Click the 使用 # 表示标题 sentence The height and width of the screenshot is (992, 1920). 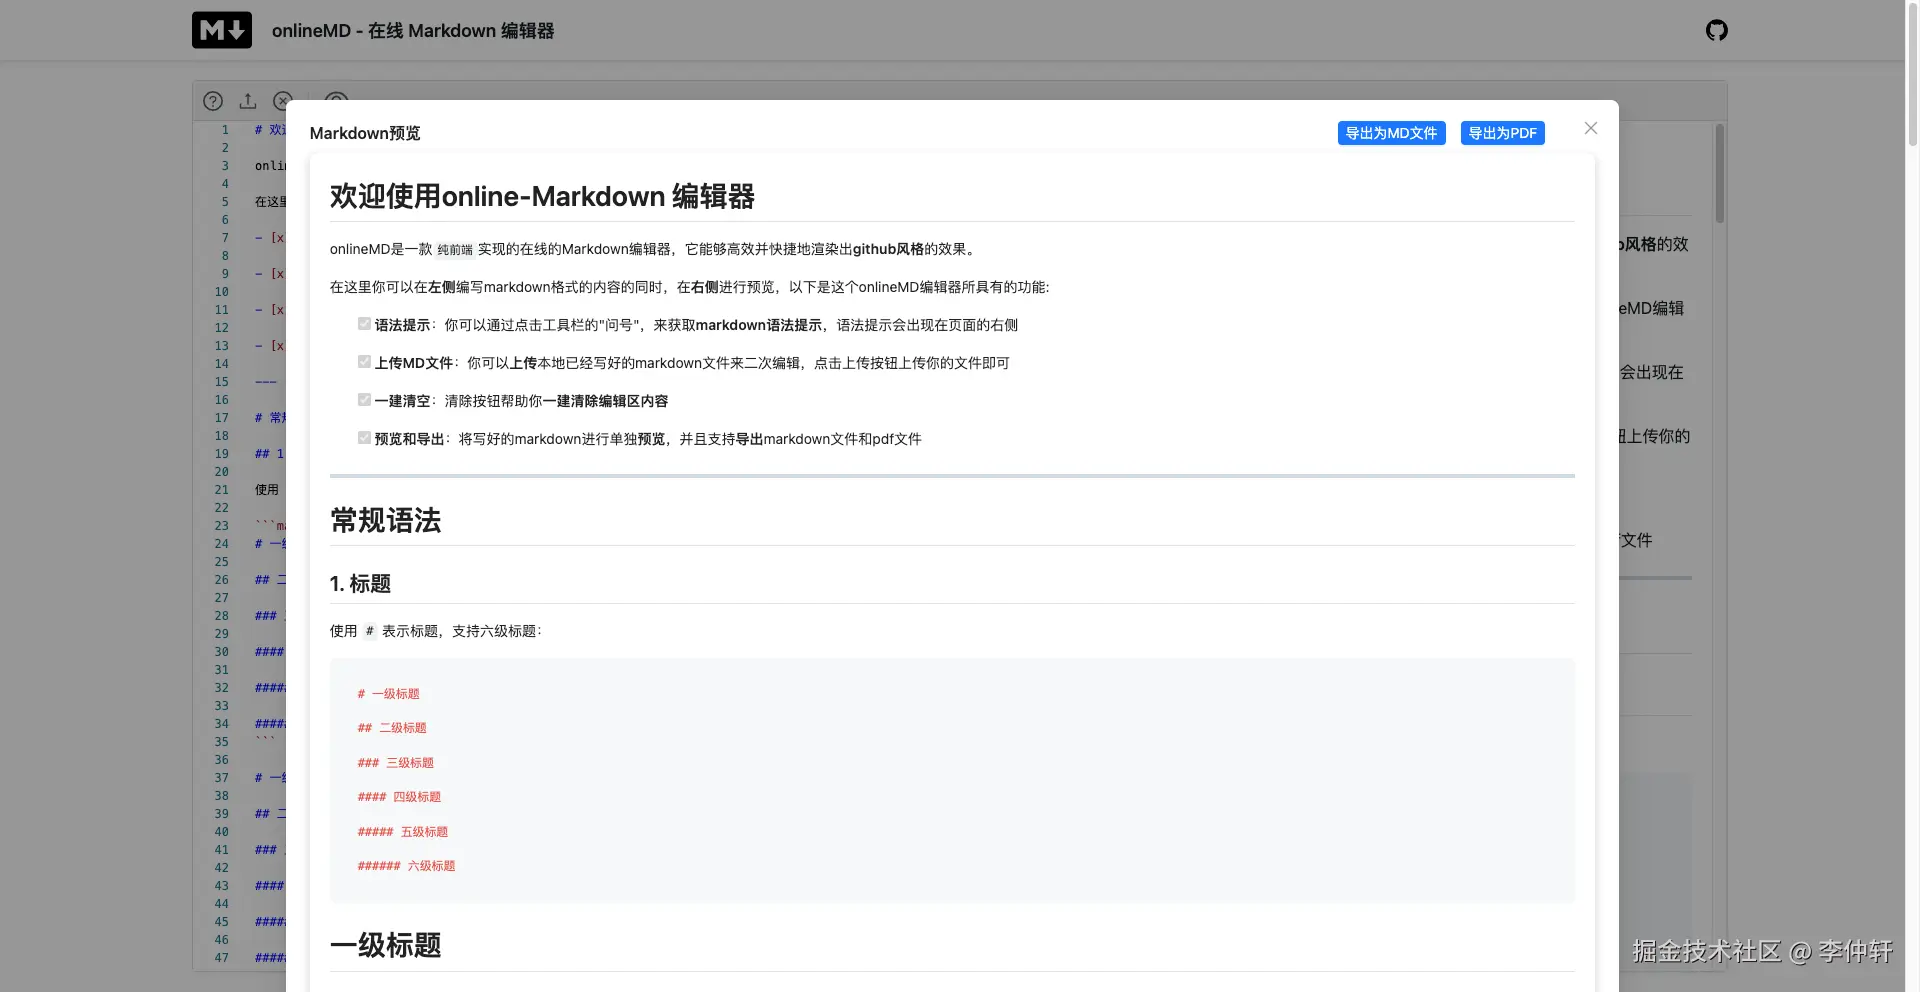(x=436, y=631)
